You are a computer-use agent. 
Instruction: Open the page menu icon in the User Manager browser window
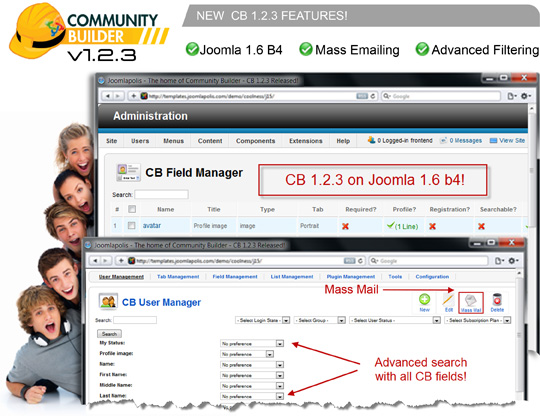(x=499, y=261)
